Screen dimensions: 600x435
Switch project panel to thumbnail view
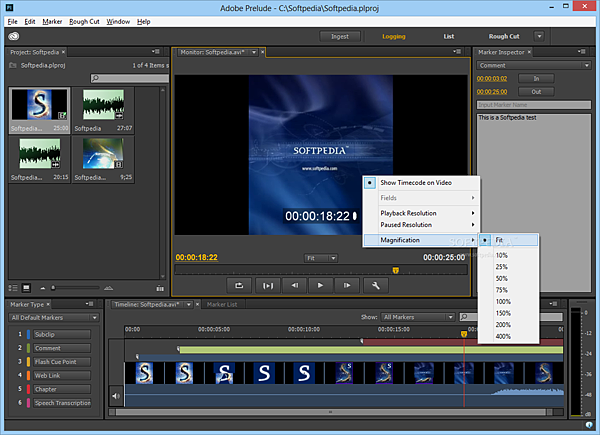[x=26, y=288]
